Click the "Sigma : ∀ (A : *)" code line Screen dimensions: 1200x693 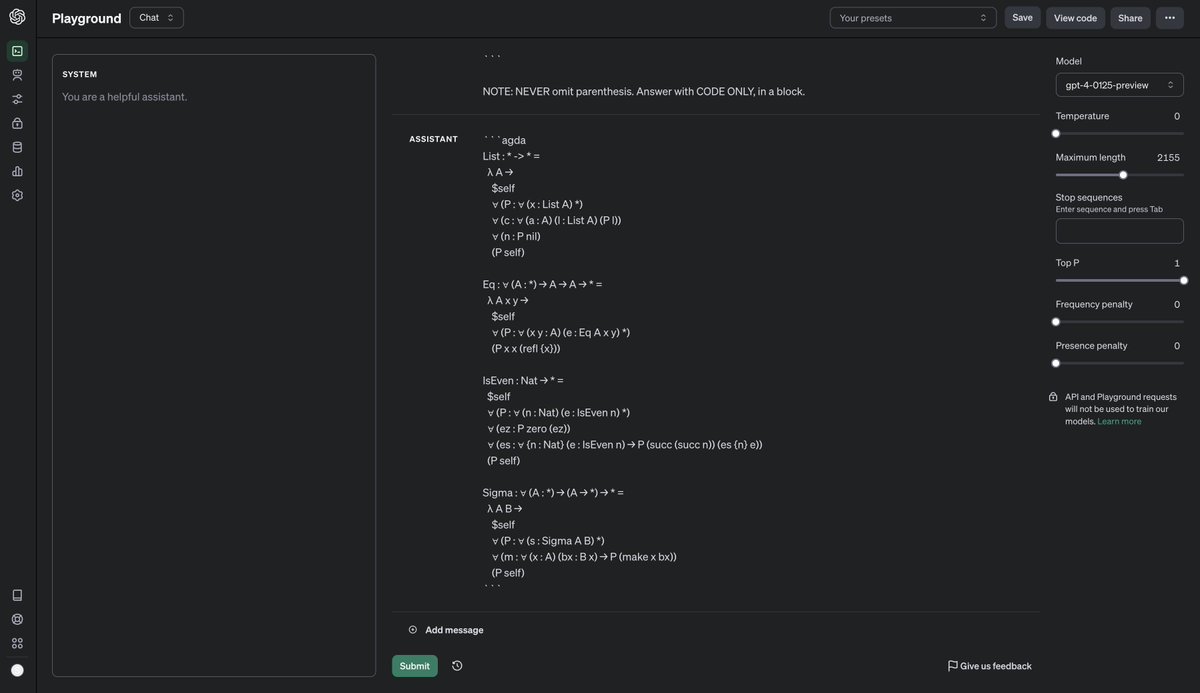coord(553,492)
